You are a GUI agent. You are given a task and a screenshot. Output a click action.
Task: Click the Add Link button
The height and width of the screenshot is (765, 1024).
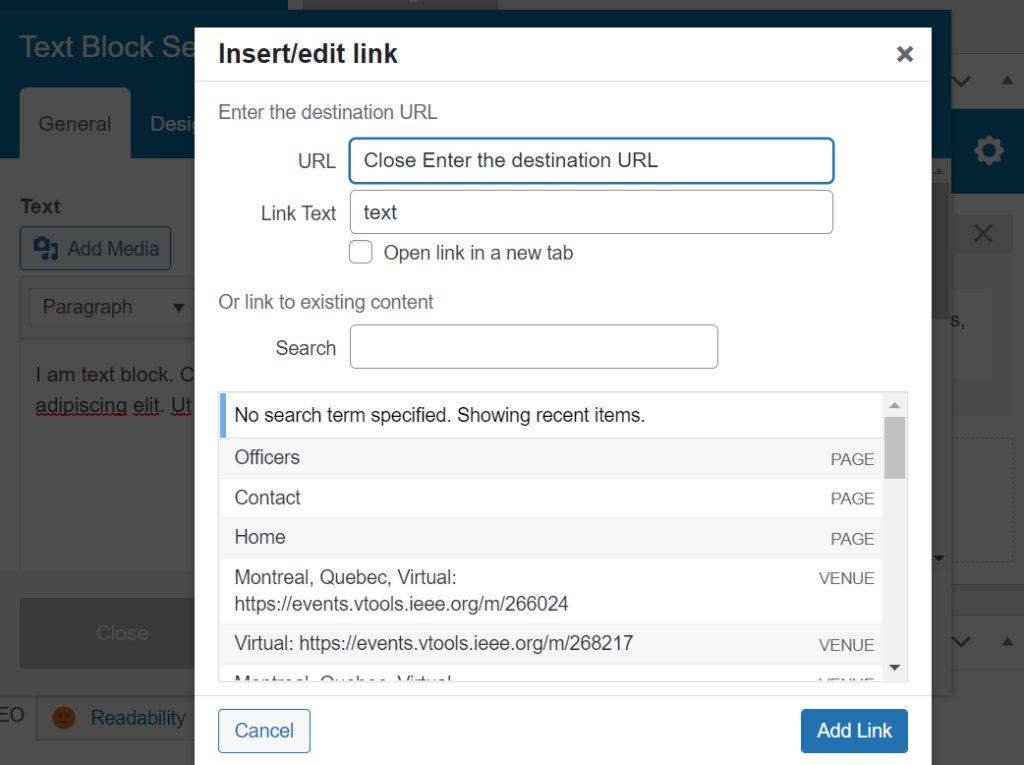(854, 731)
